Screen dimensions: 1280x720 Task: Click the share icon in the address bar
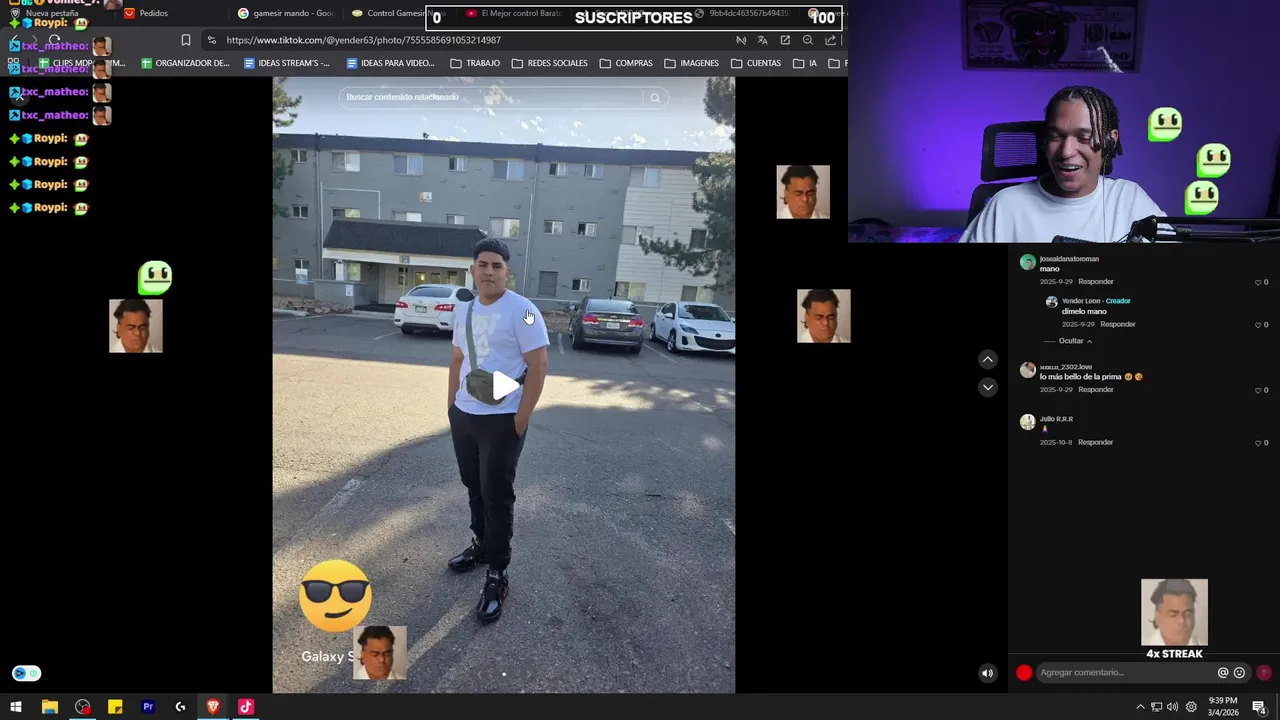[x=830, y=40]
